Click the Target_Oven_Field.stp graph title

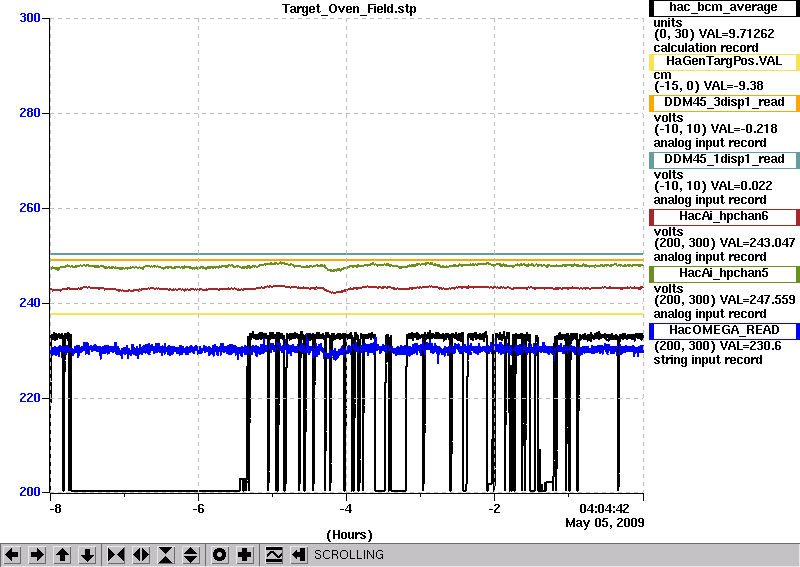tap(349, 9)
